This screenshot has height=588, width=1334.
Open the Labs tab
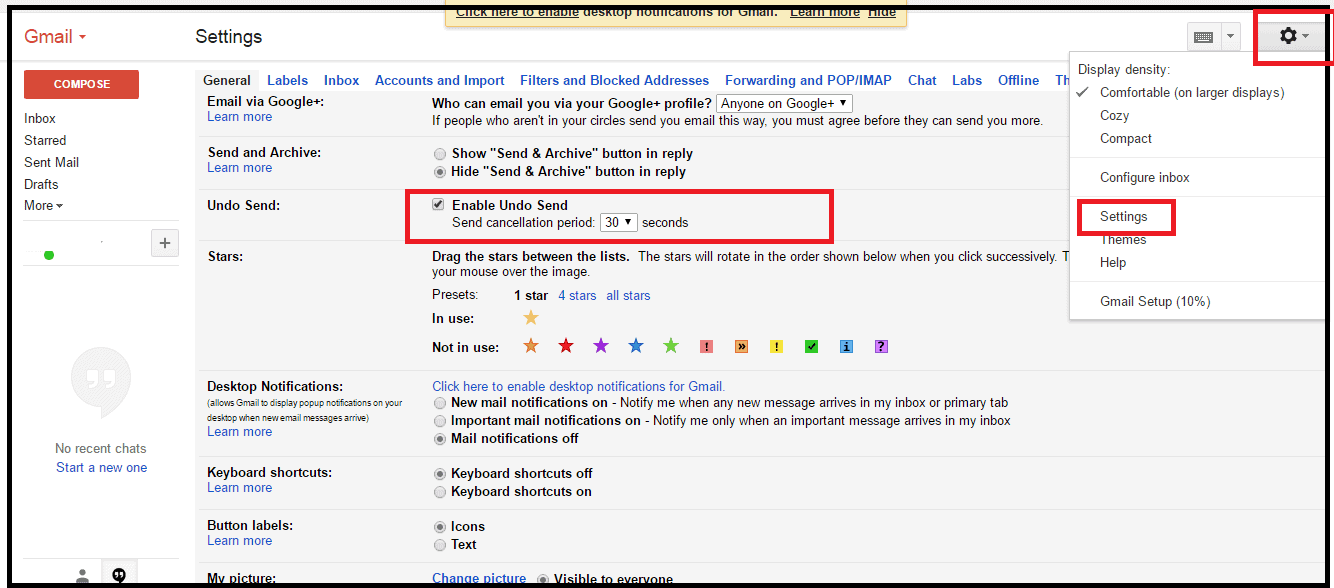[x=967, y=81]
